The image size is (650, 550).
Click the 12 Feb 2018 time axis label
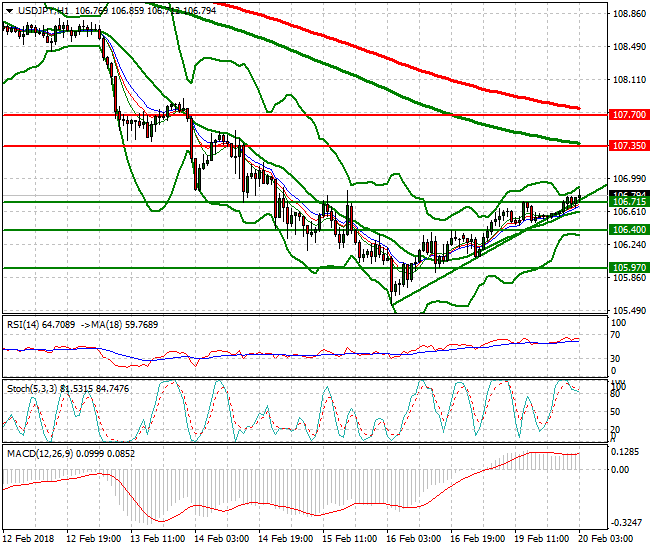tap(28, 539)
